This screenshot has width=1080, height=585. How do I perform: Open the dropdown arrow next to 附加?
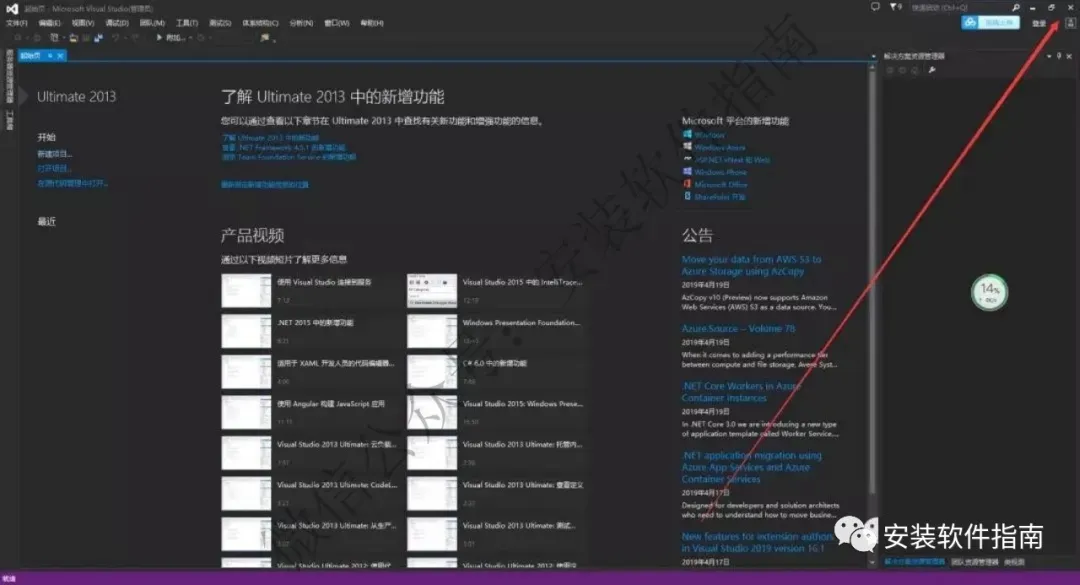click(x=190, y=38)
